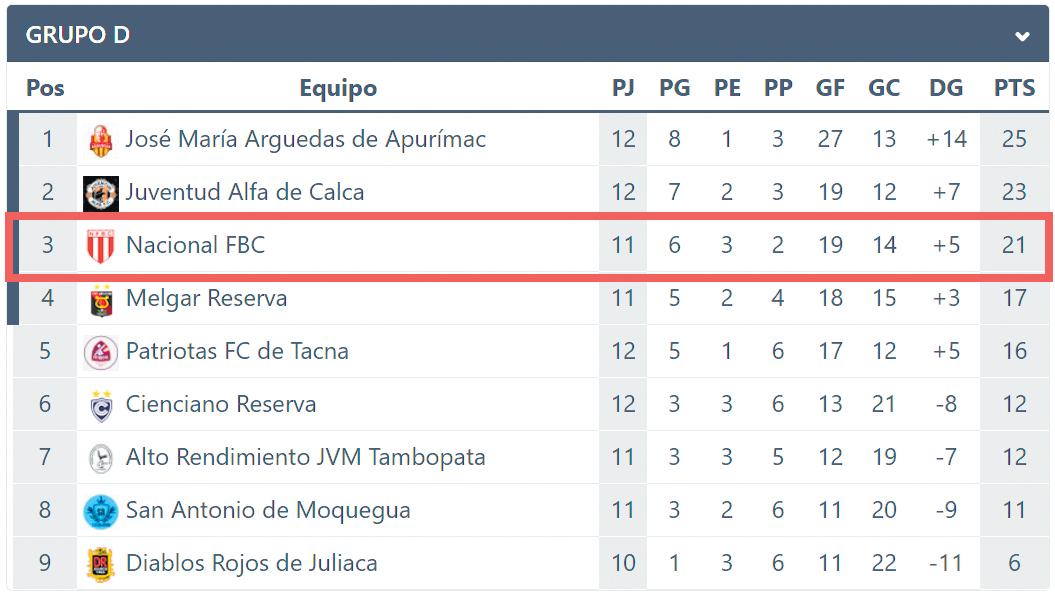1055x599 pixels.
Task: Click Alto Rendimiento JVM Tambopata logo
Action: coord(101,458)
